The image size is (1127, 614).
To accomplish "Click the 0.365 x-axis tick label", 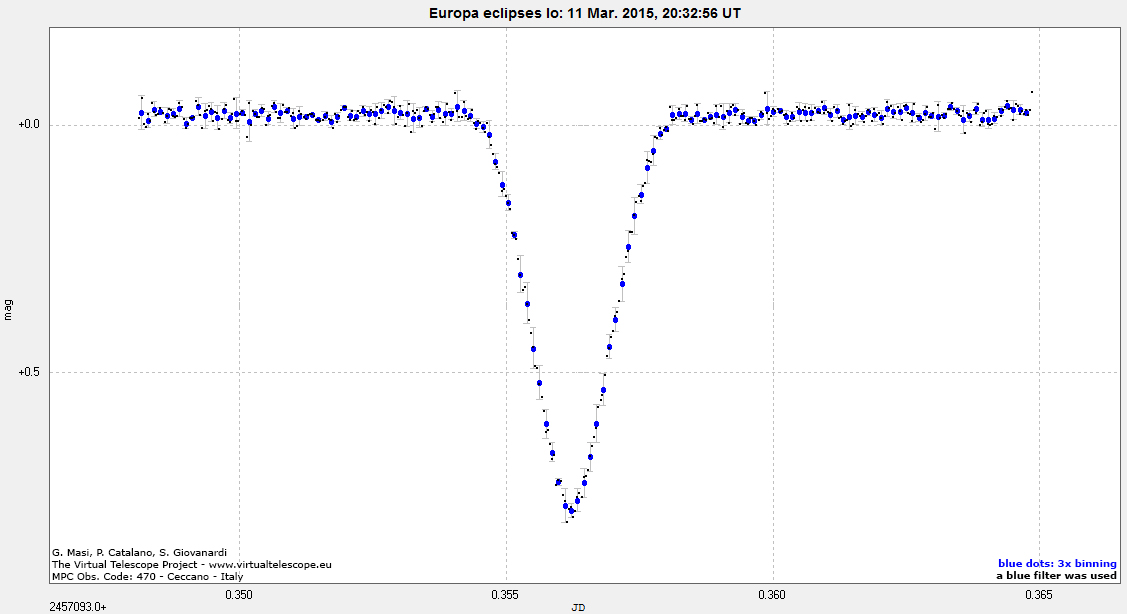I will click(x=1039, y=595).
